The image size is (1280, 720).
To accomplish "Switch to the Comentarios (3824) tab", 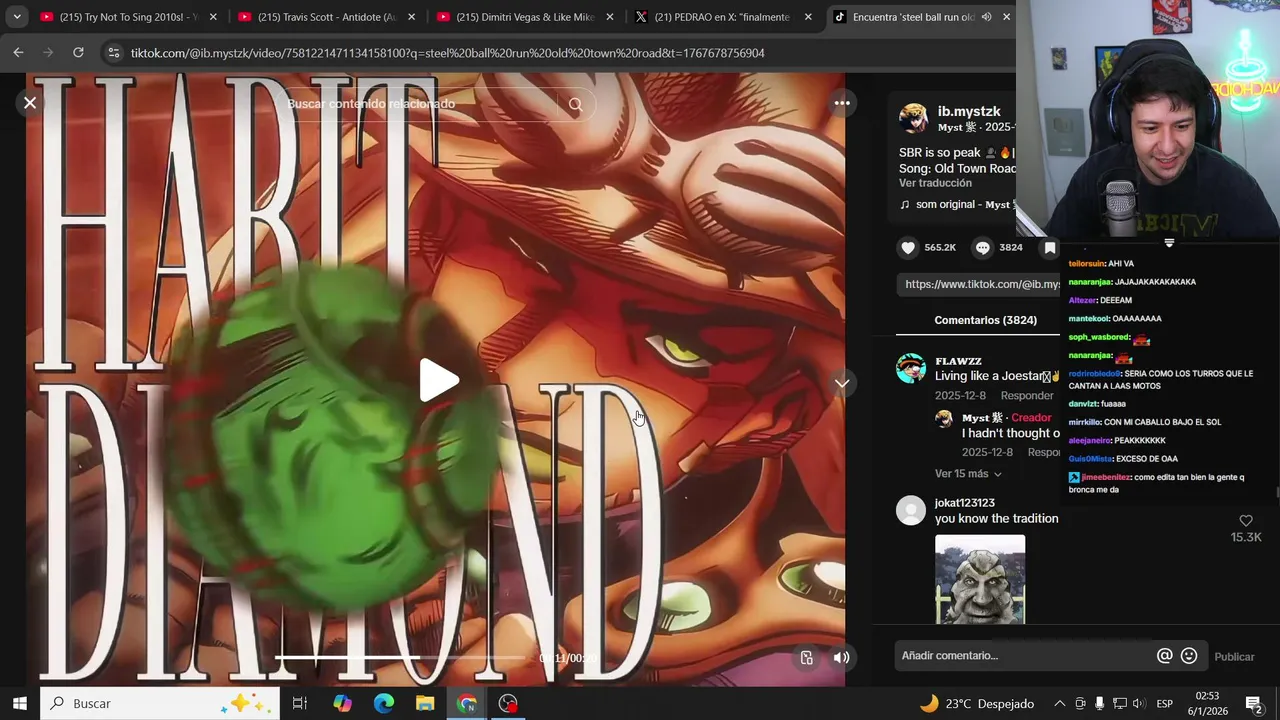I will point(985,320).
